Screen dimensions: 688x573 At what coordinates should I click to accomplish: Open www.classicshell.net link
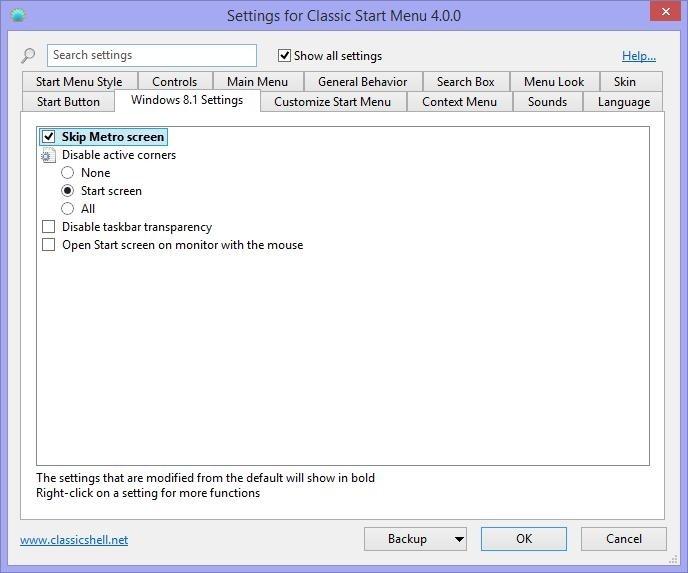74,540
